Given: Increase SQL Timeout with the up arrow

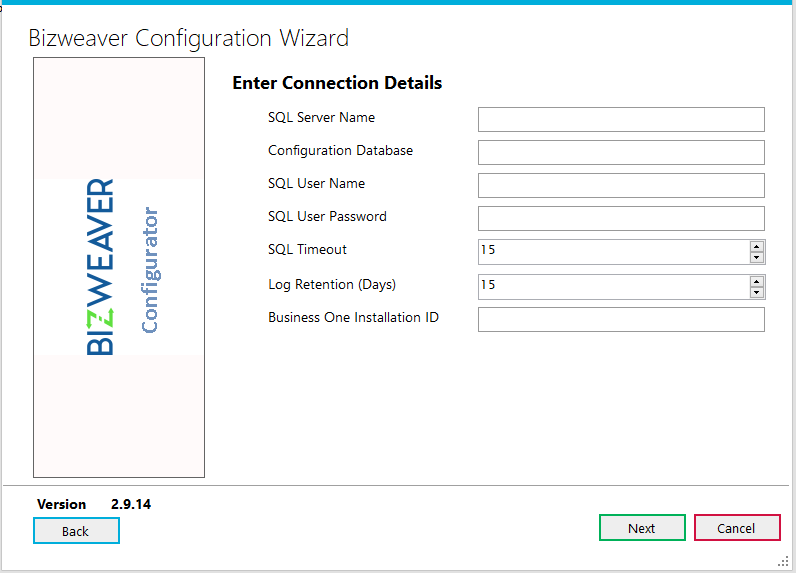Looking at the screenshot, I should click(756, 247).
